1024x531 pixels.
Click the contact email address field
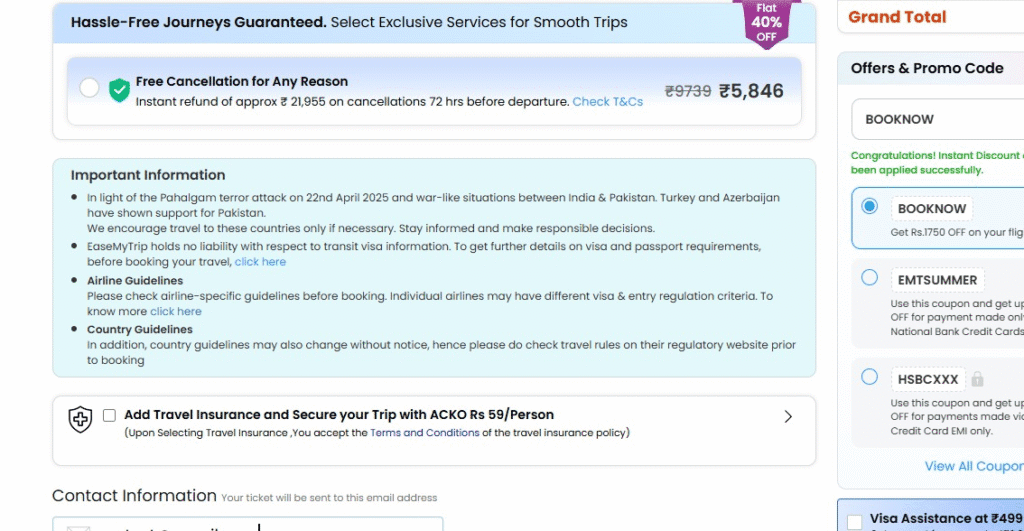point(248,524)
